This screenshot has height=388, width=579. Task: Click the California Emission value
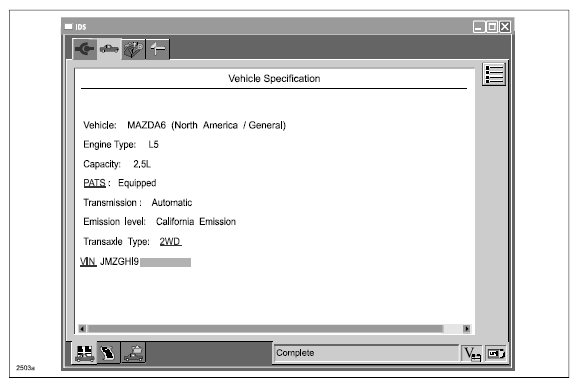pyautogui.click(x=196, y=222)
